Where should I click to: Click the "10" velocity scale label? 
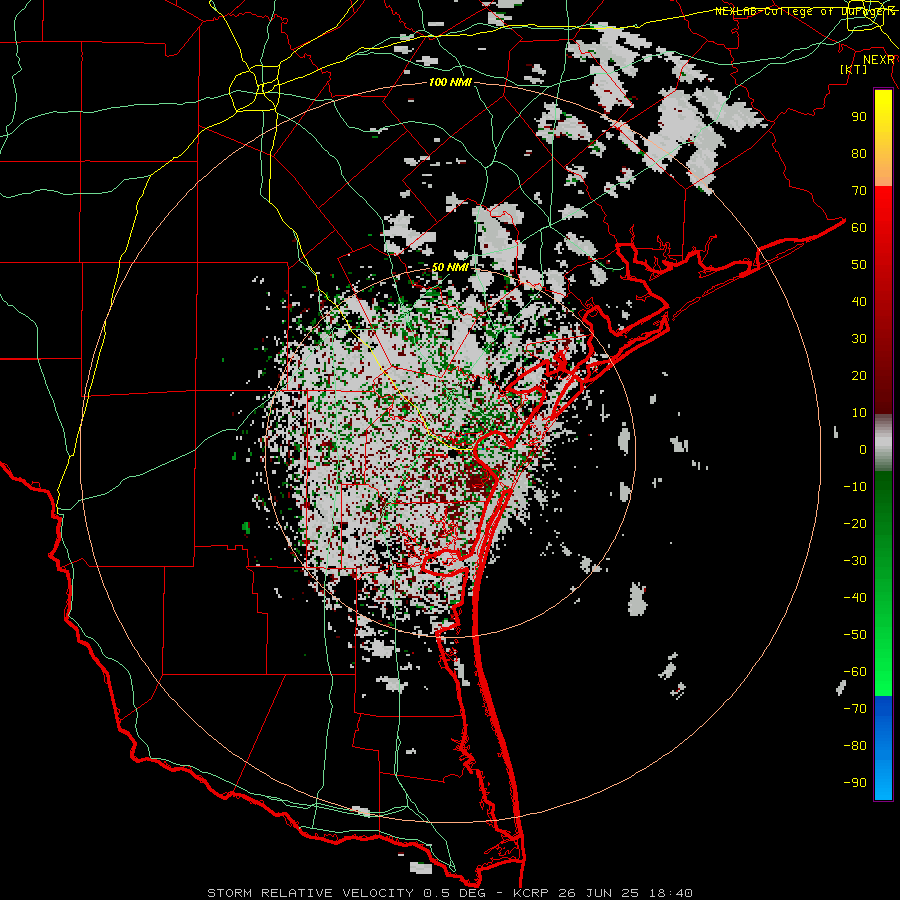pyautogui.click(x=859, y=413)
